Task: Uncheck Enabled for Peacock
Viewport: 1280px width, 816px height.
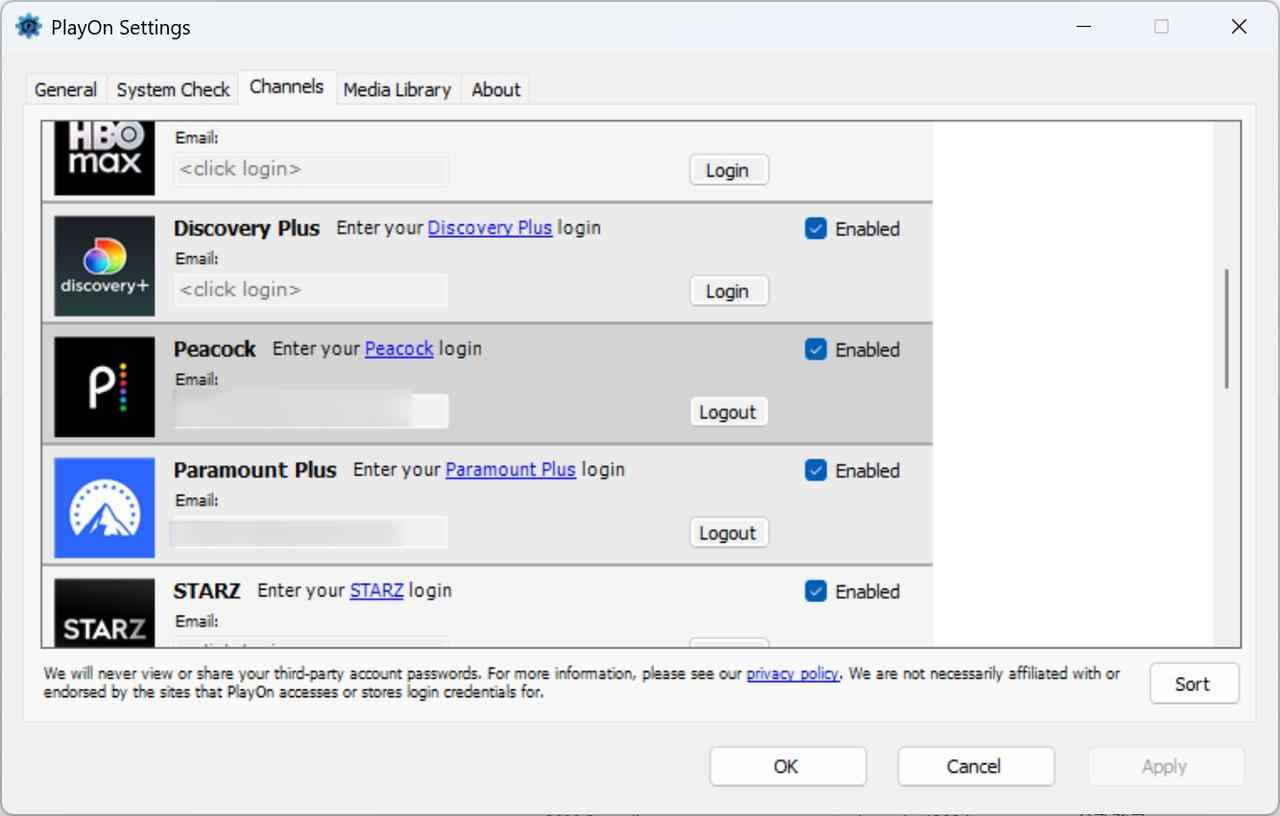Action: [x=816, y=349]
